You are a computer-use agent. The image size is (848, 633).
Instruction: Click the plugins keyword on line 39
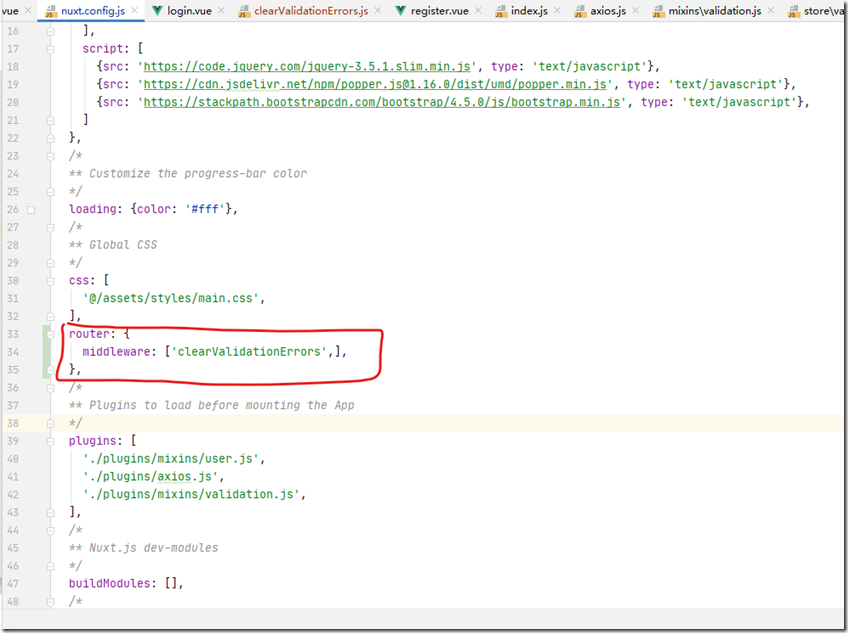coord(92,441)
